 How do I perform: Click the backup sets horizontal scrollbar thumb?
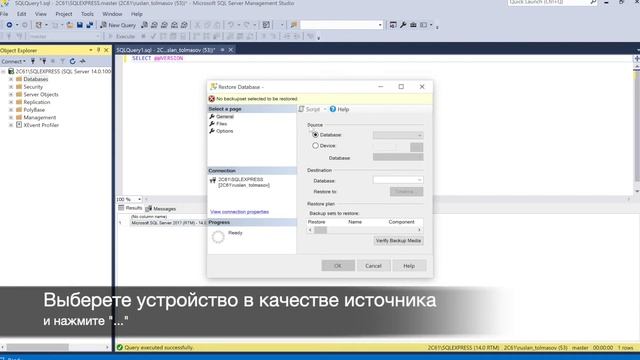tap(320, 230)
